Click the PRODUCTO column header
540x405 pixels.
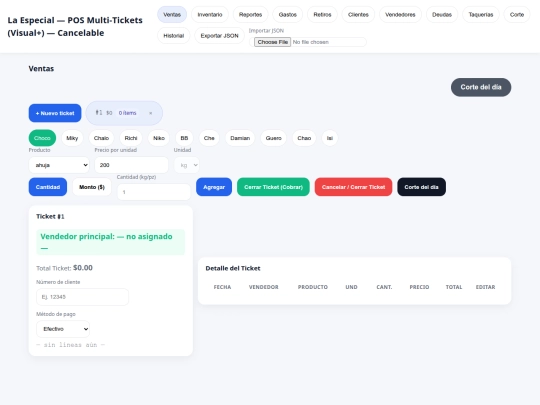[313, 287]
